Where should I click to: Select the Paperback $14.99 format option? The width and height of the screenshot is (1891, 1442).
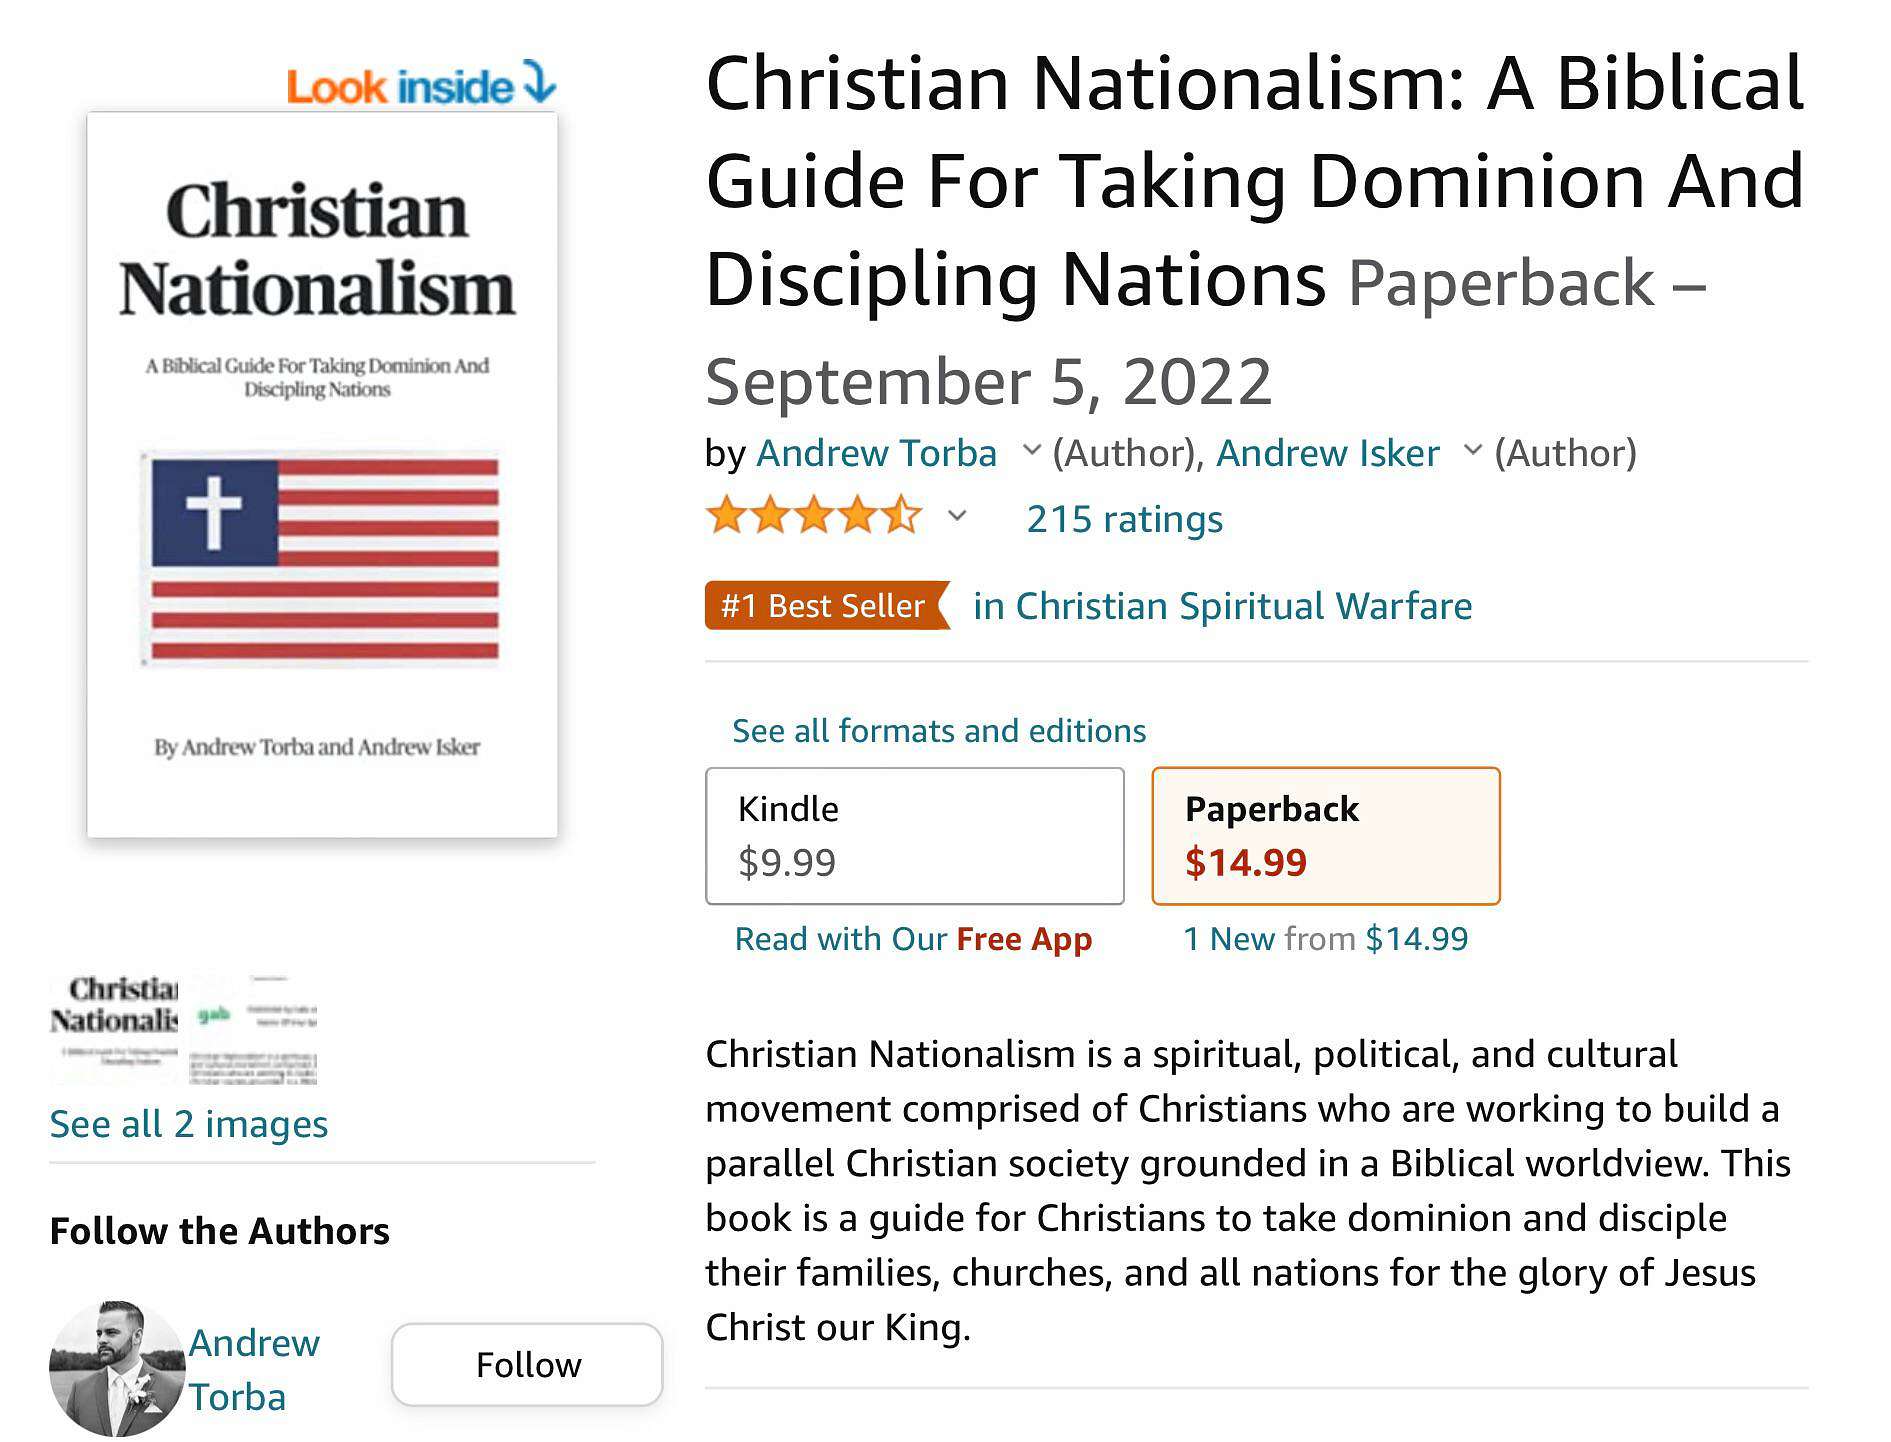pyautogui.click(x=1326, y=836)
